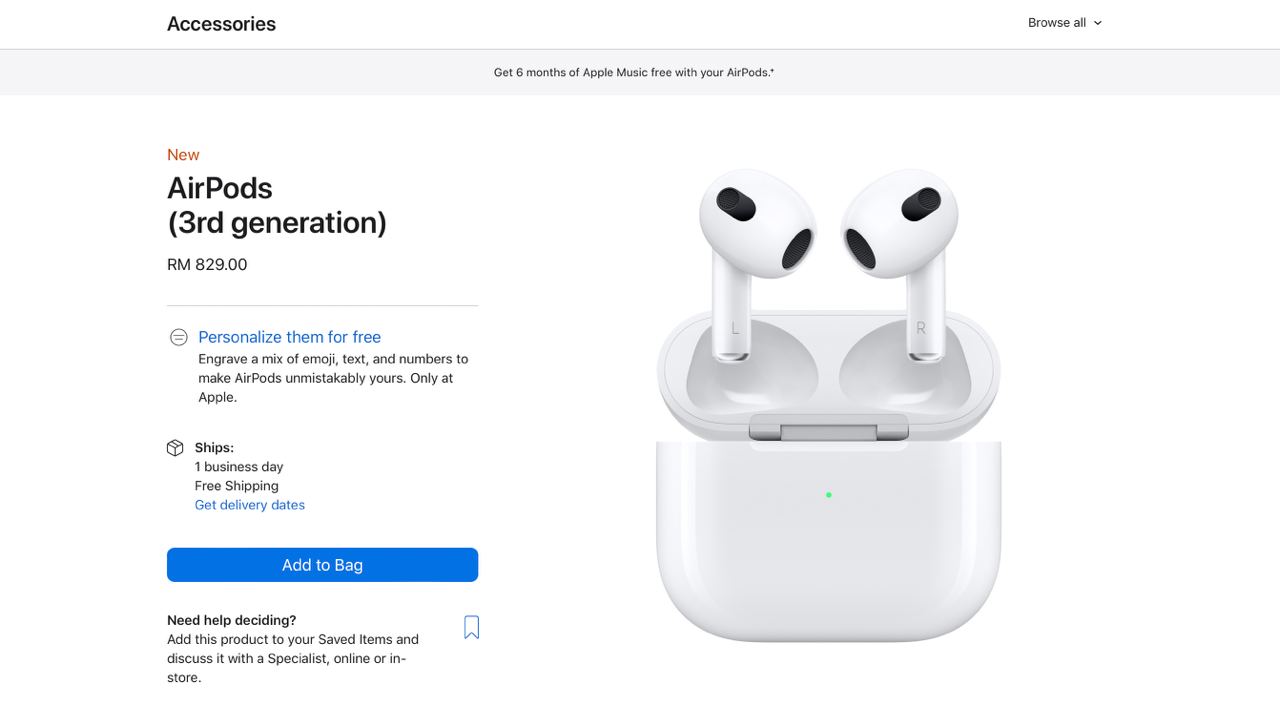Open the Browse all menu
This screenshot has height=706, width=1280.
[1064, 23]
